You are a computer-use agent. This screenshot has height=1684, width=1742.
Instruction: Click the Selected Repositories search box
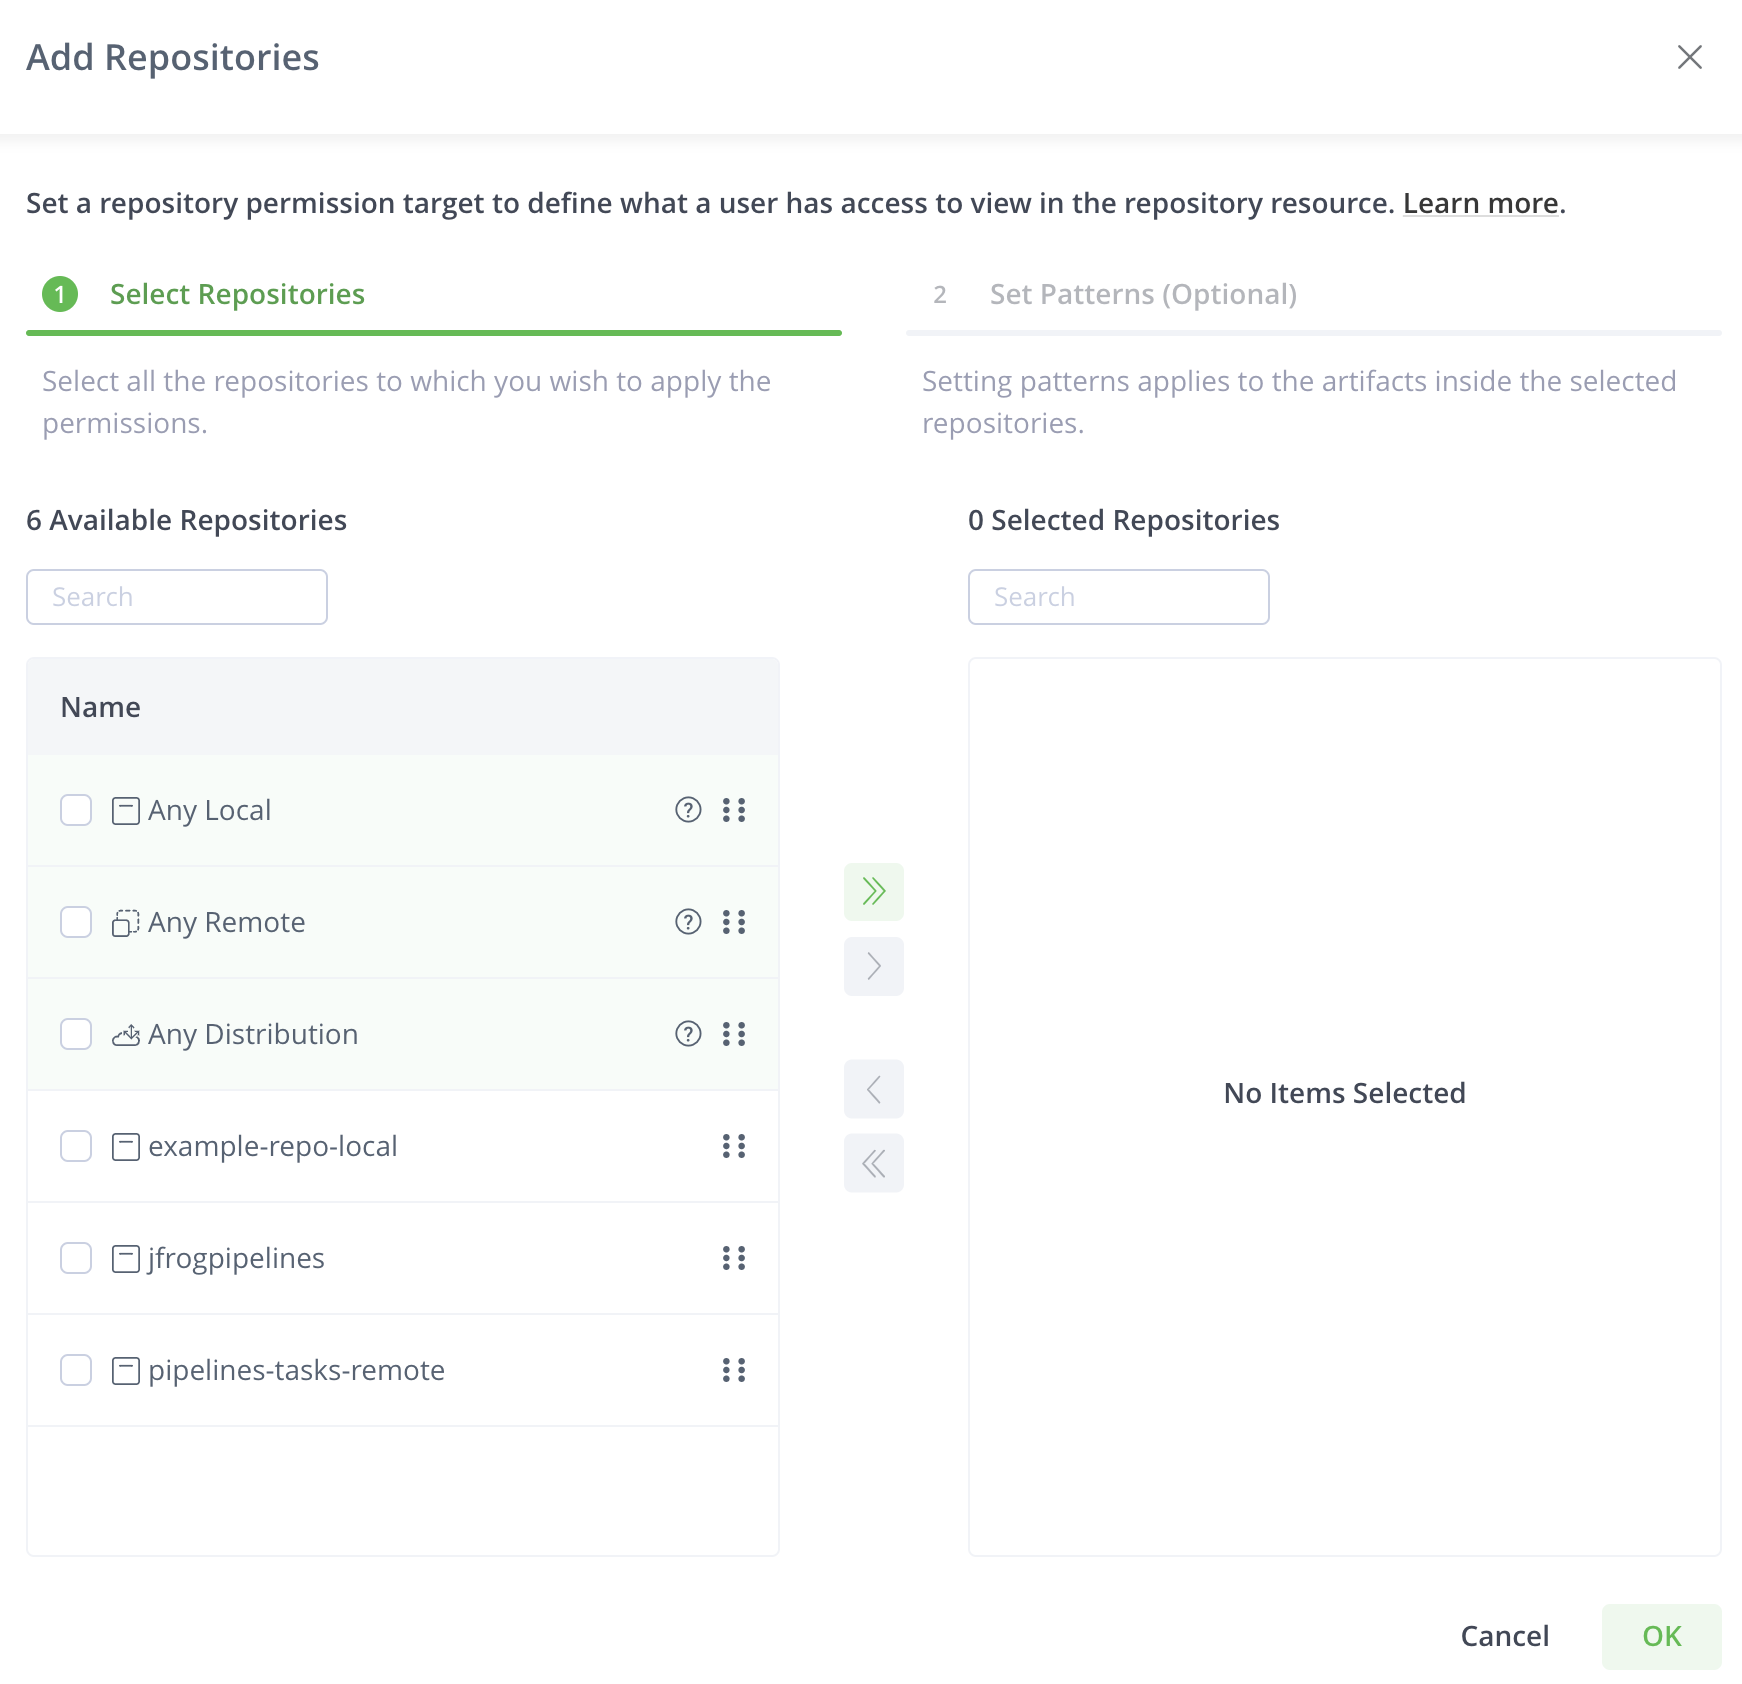click(x=1118, y=597)
